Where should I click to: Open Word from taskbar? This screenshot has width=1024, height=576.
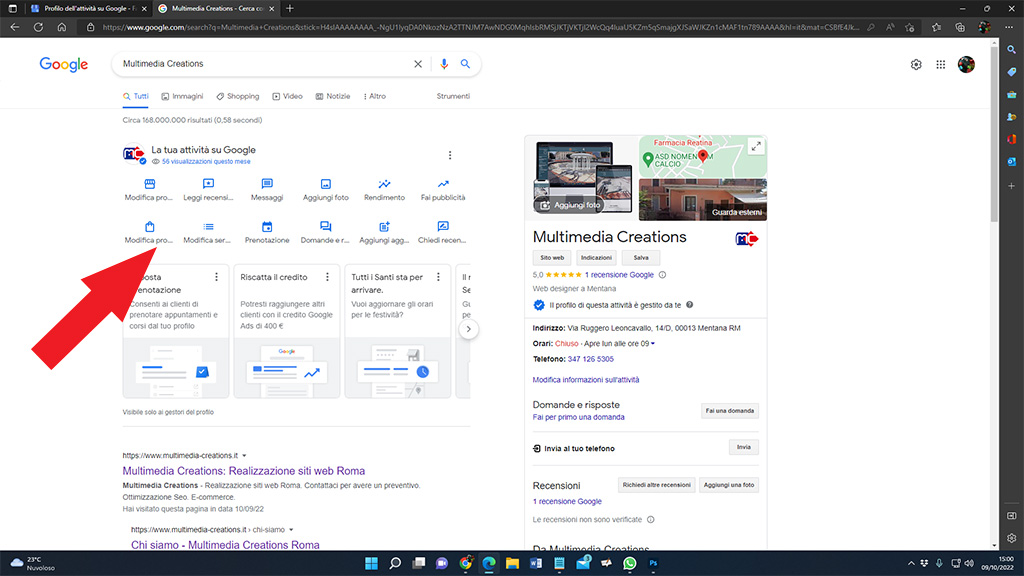click(x=536, y=563)
